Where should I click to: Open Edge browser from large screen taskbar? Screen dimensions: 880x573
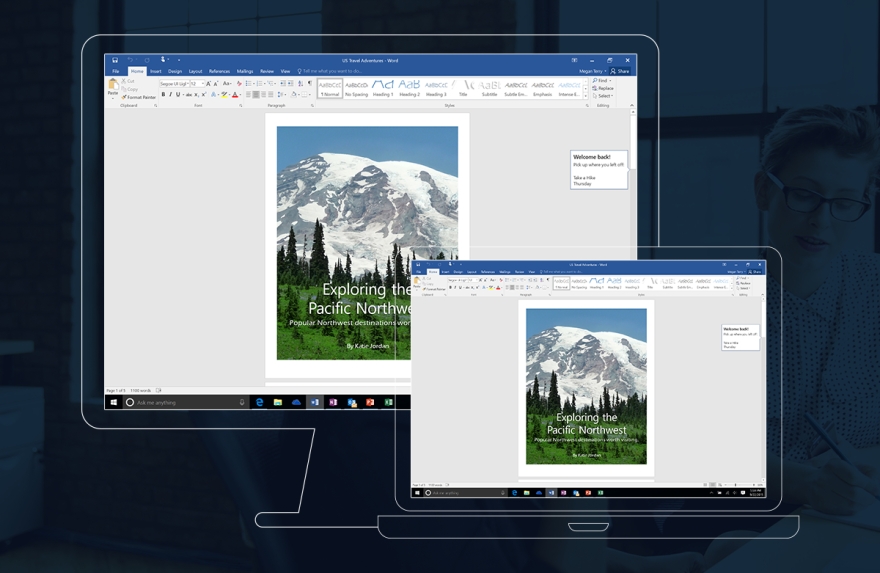(259, 402)
